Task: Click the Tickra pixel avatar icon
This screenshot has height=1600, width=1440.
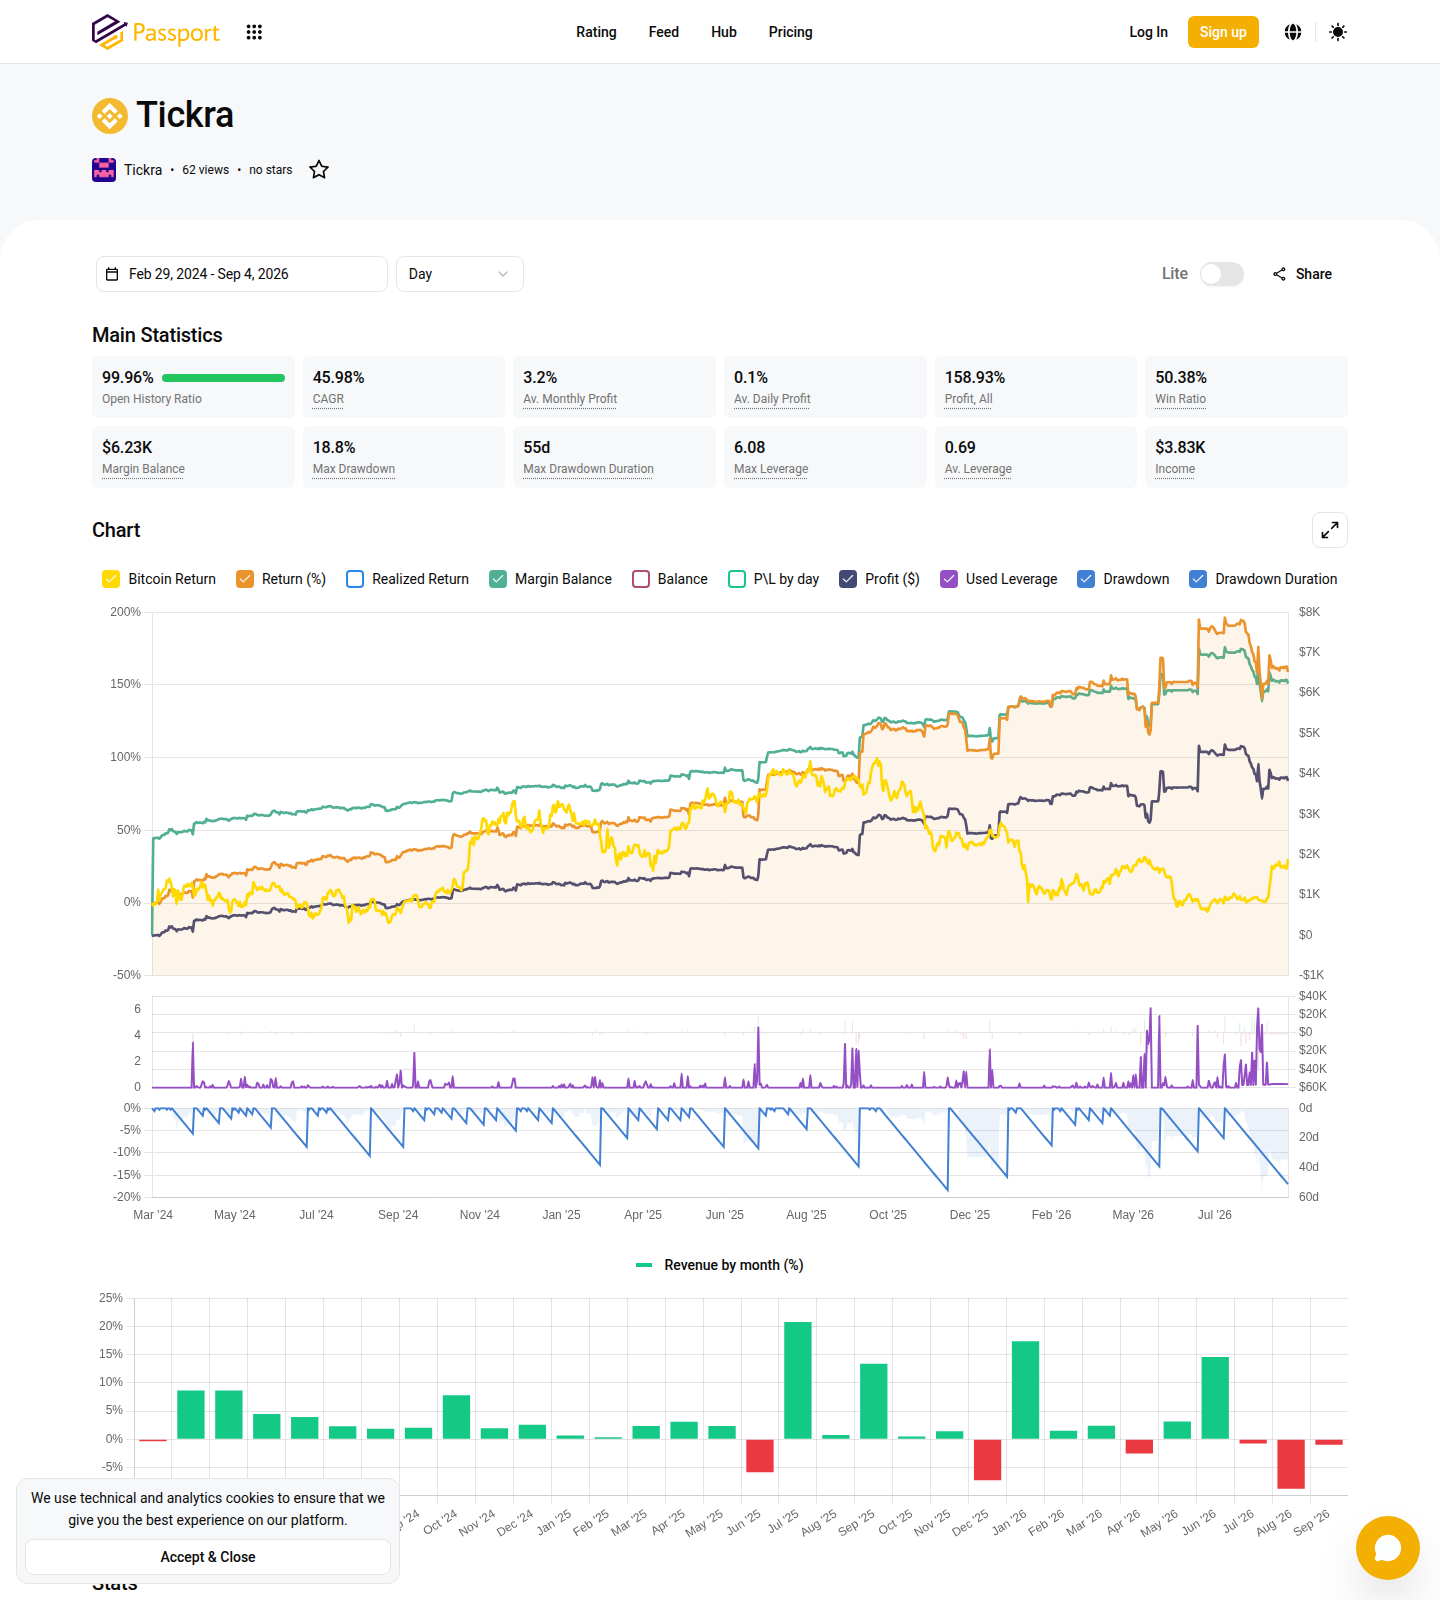Action: pos(104,170)
